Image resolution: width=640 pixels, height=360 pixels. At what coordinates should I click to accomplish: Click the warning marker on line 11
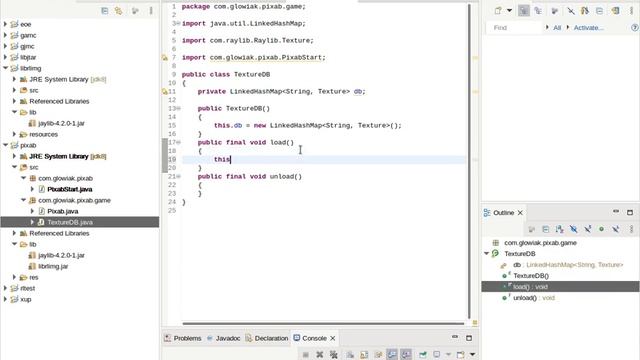[x=165, y=92]
